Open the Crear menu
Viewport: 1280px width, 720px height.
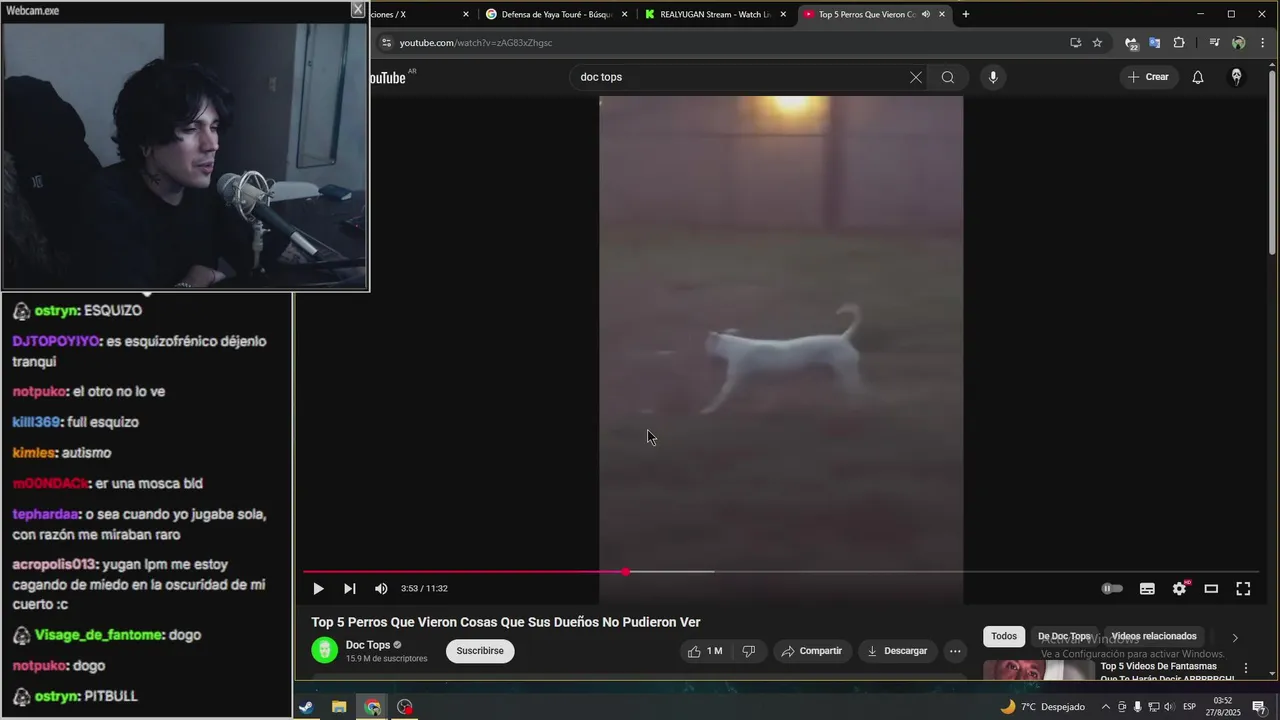click(x=1148, y=77)
